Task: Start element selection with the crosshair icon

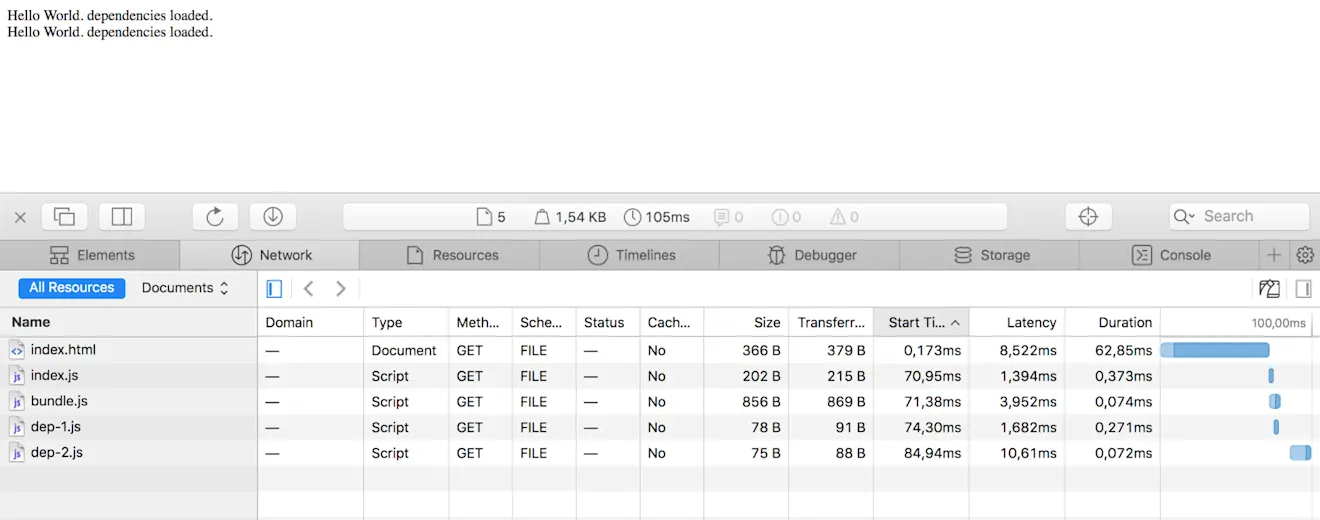Action: tap(1089, 216)
